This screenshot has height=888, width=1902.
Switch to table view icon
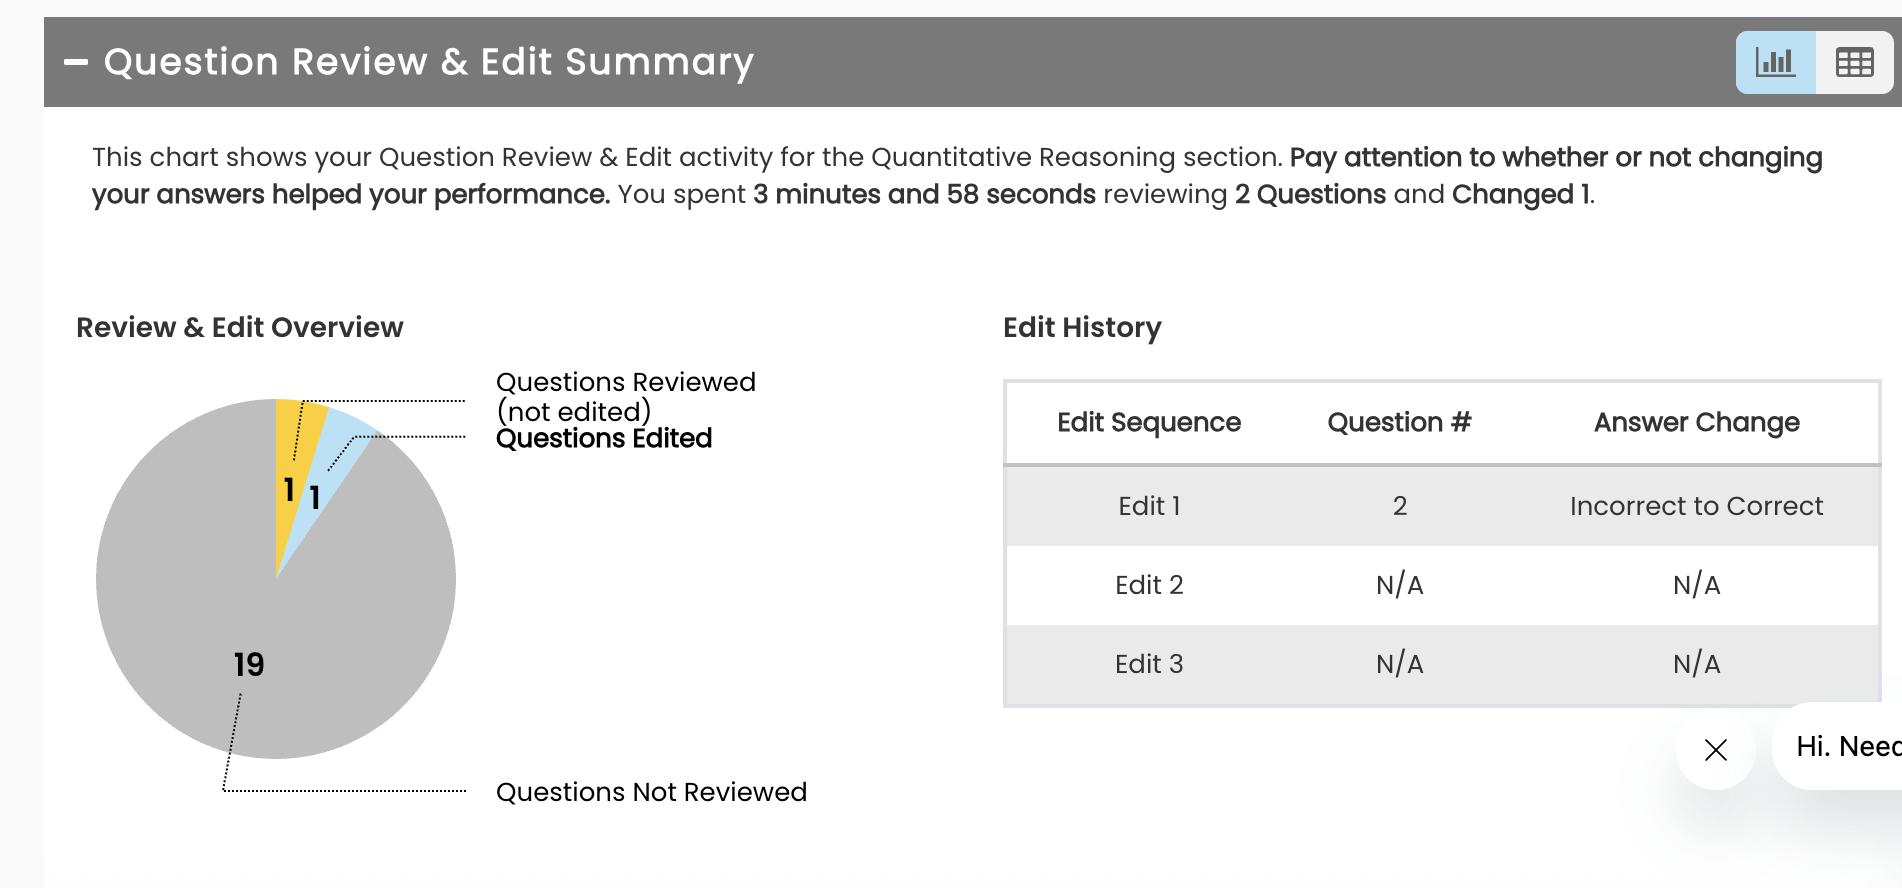[x=1854, y=63]
